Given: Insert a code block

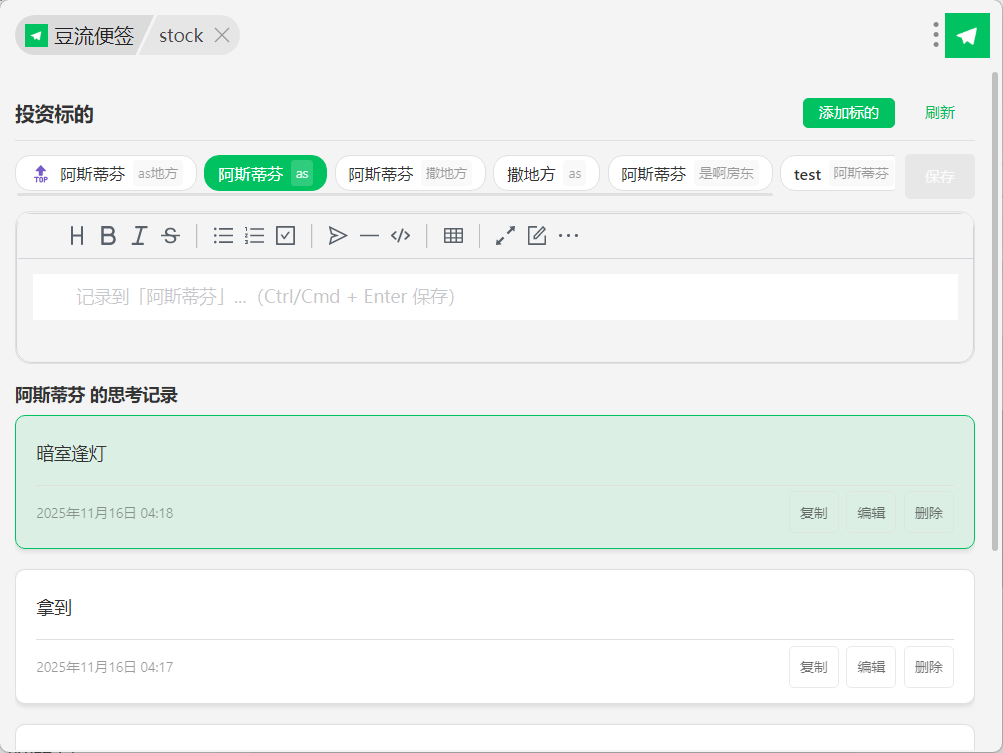Looking at the screenshot, I should (x=400, y=236).
